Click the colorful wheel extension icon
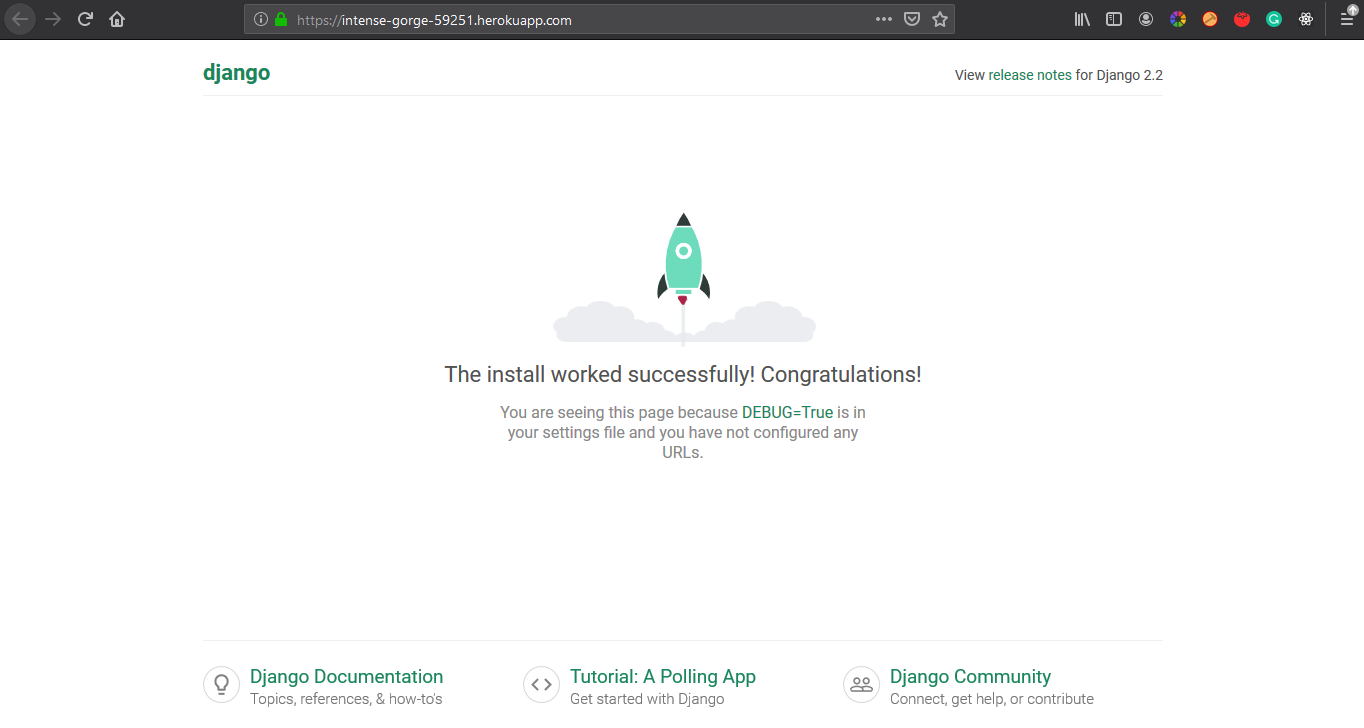Viewport: 1364px width, 728px height. pyautogui.click(x=1178, y=19)
